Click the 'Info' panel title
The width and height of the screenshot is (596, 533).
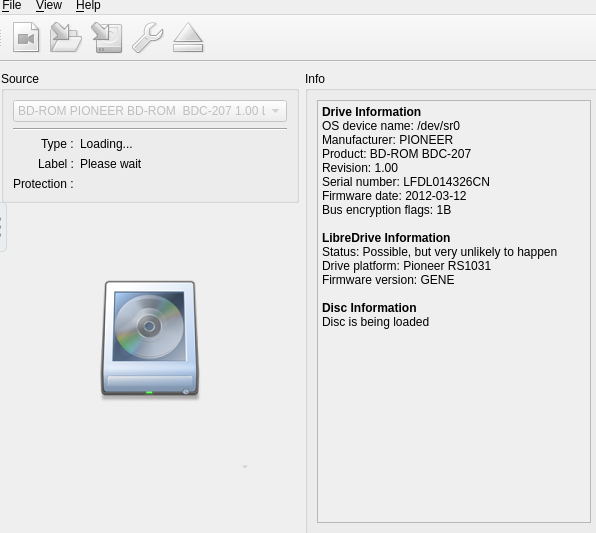pos(315,79)
